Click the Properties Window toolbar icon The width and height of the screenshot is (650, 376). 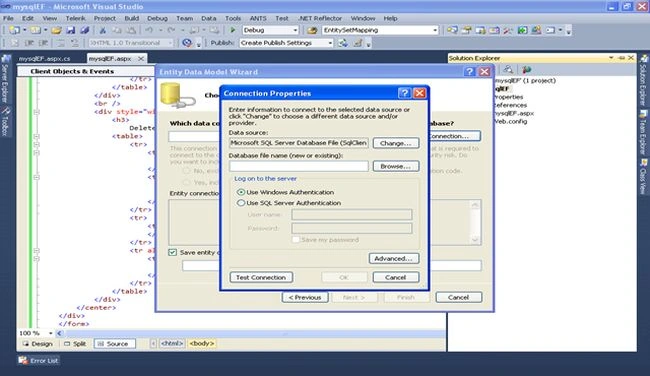pyautogui.click(x=466, y=30)
